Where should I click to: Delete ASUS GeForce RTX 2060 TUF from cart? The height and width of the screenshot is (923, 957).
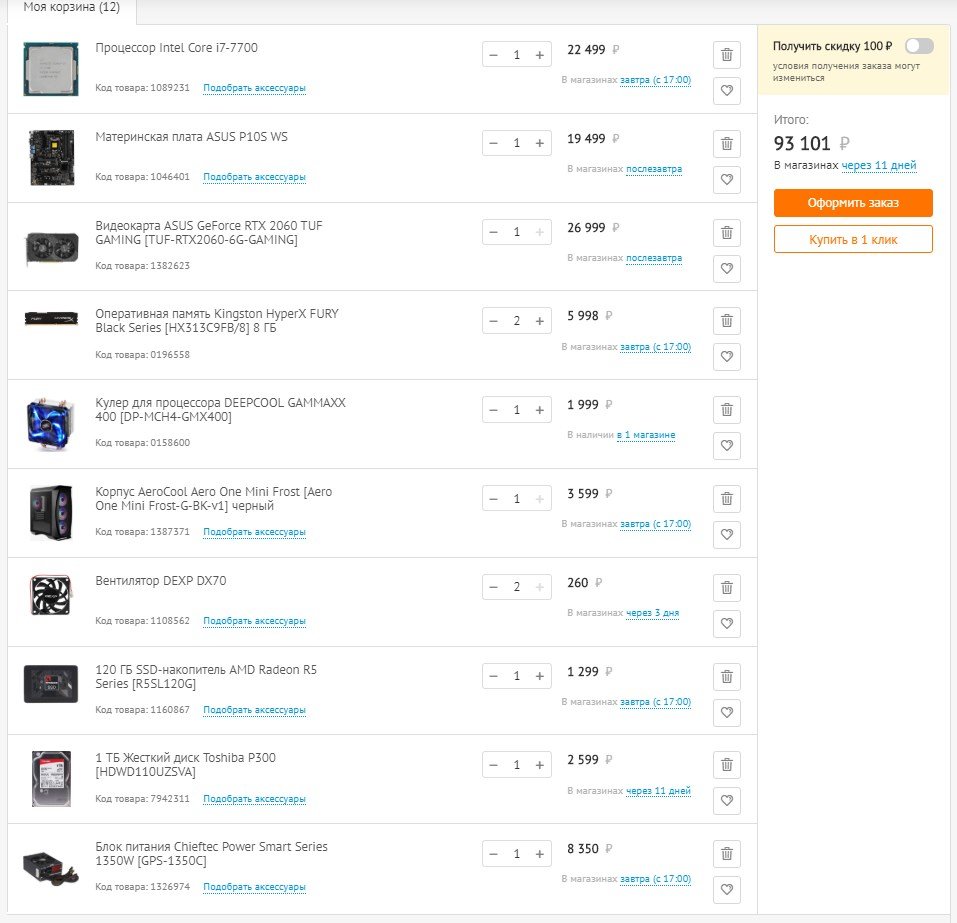click(x=726, y=233)
